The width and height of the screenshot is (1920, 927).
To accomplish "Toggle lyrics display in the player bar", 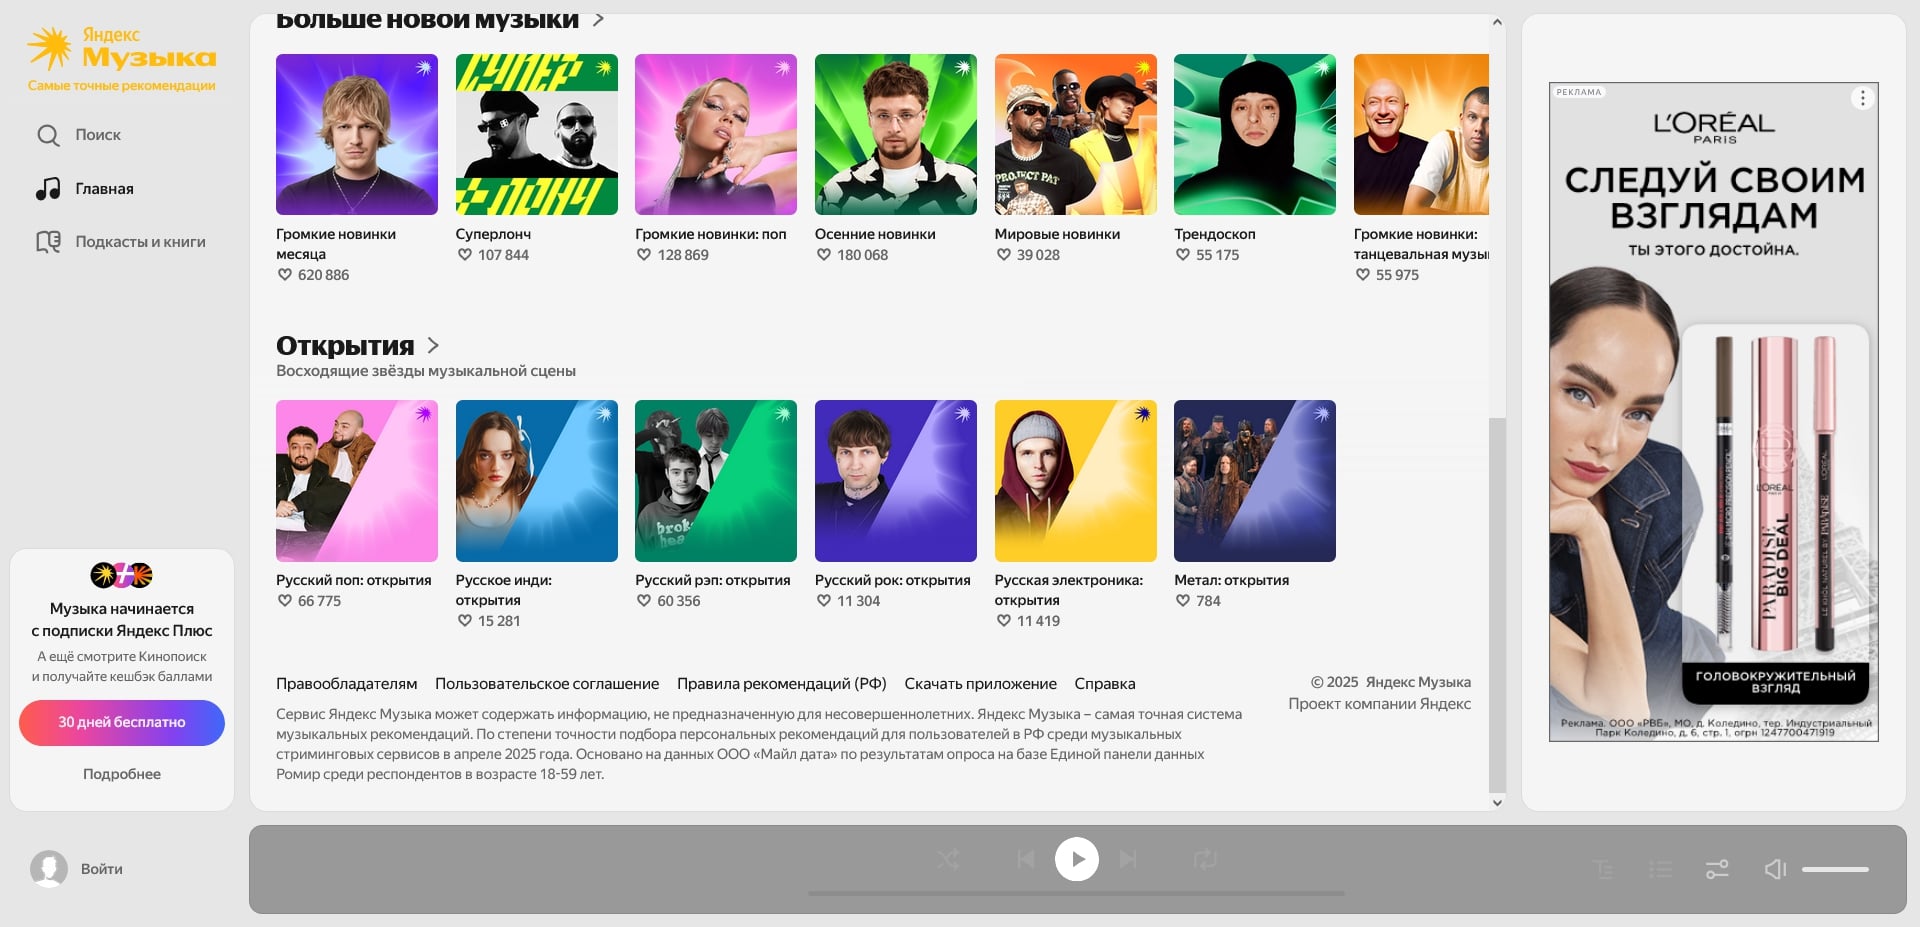I will point(1604,869).
